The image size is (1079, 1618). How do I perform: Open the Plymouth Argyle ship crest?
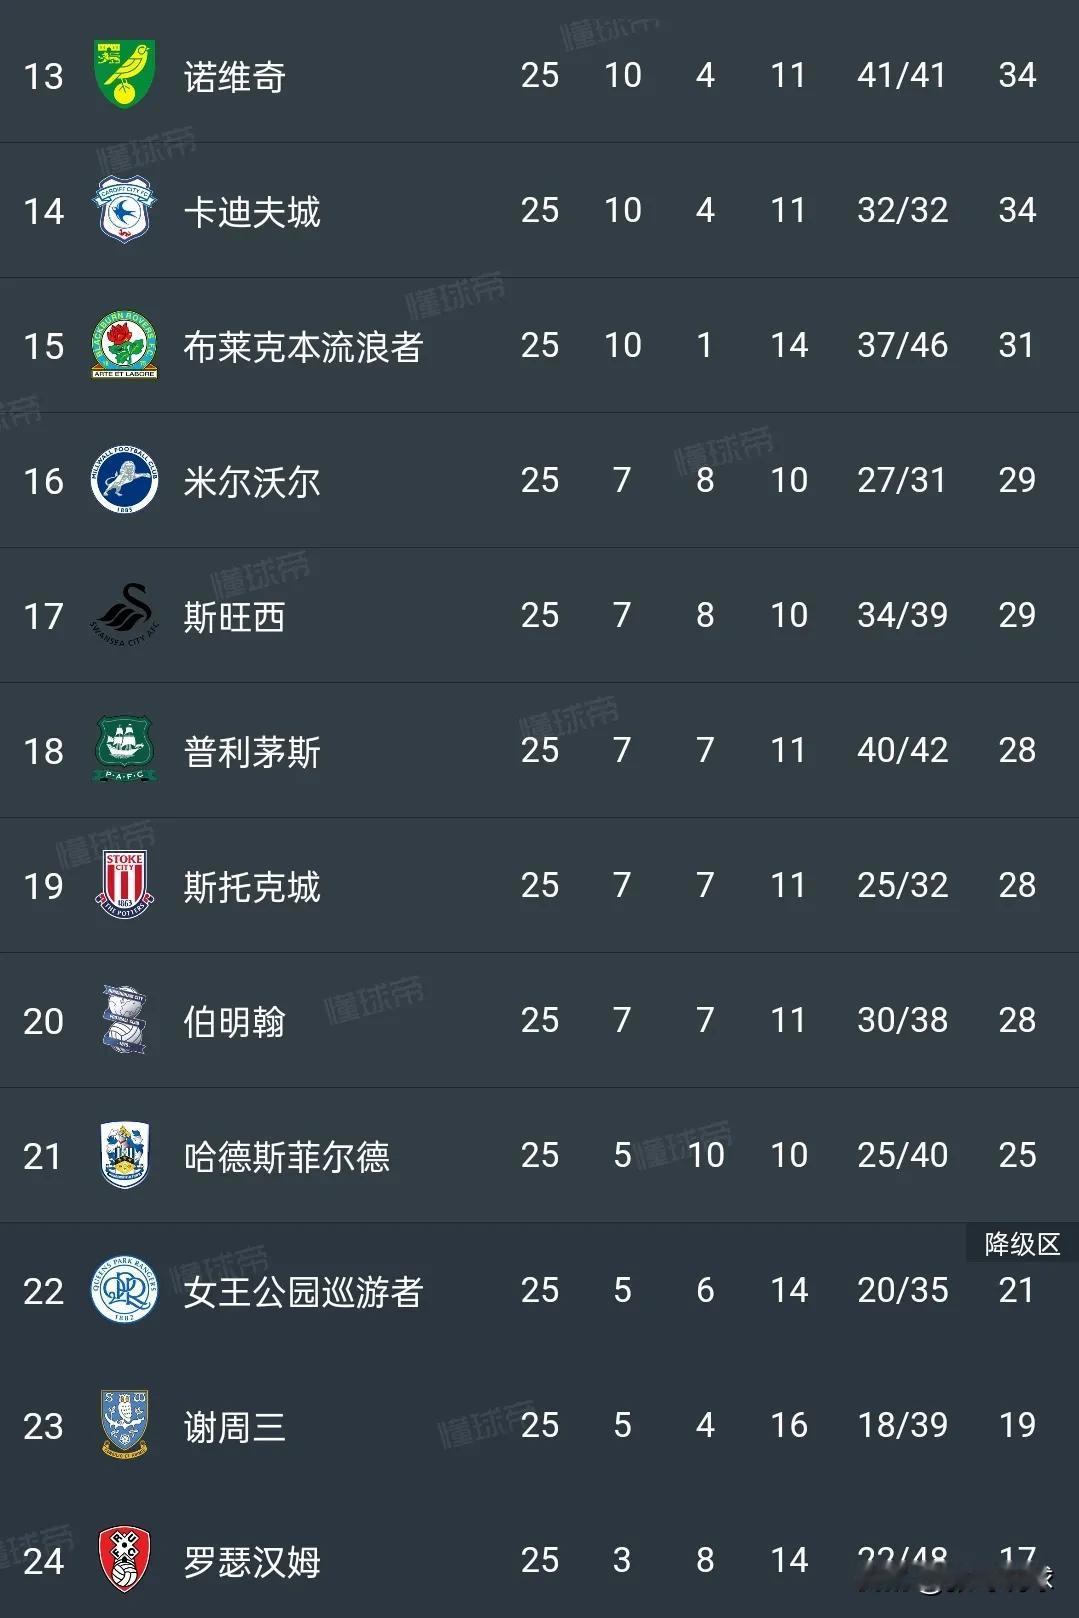click(124, 750)
